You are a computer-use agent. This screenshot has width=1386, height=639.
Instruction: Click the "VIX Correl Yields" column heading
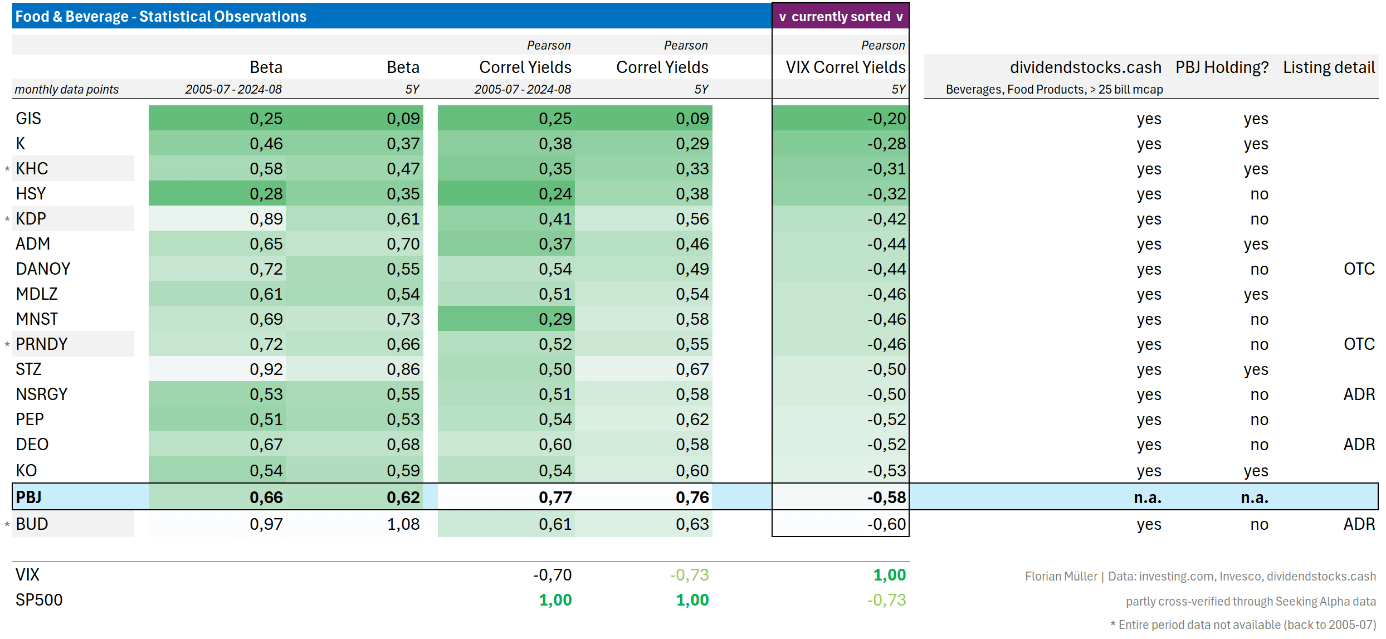pos(846,67)
